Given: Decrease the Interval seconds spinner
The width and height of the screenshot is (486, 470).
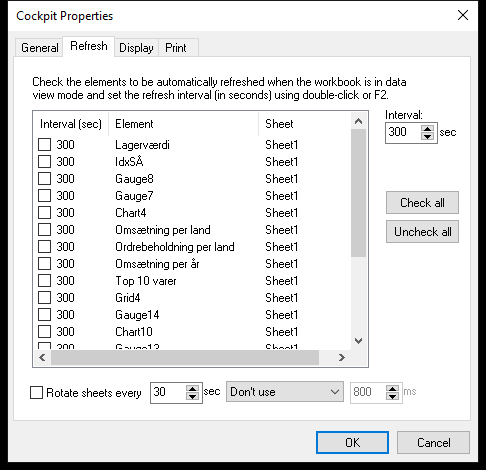Looking at the screenshot, I should point(427,137).
